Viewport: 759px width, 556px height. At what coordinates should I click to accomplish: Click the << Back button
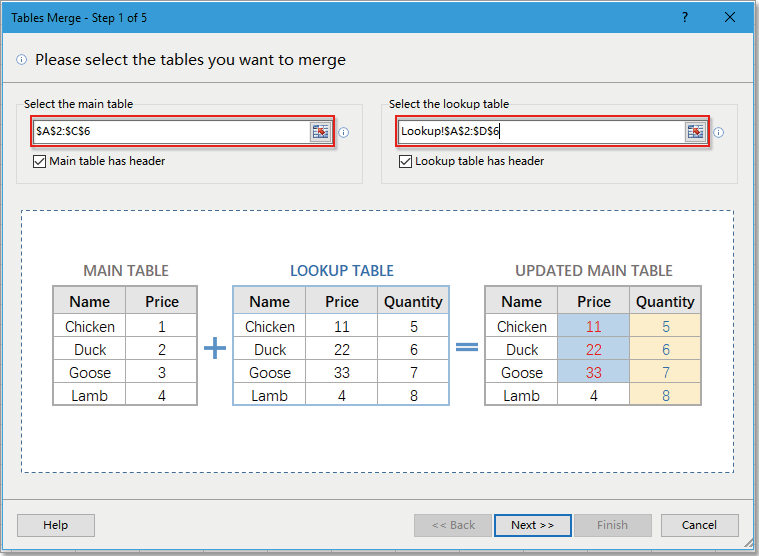point(453,525)
